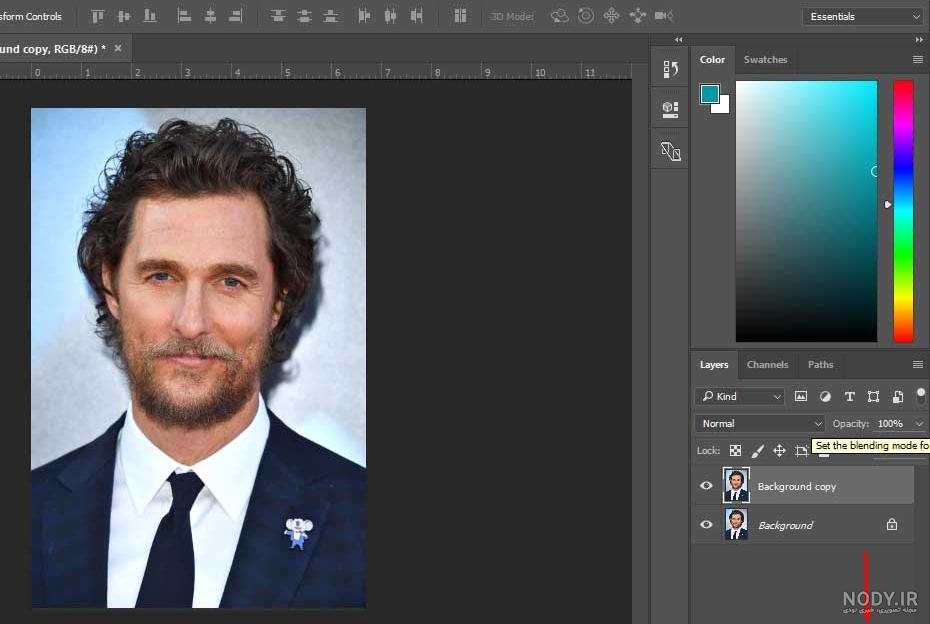Expand the Kind filter type dropdown
Image resolution: width=930 pixels, height=624 pixels.
[740, 396]
